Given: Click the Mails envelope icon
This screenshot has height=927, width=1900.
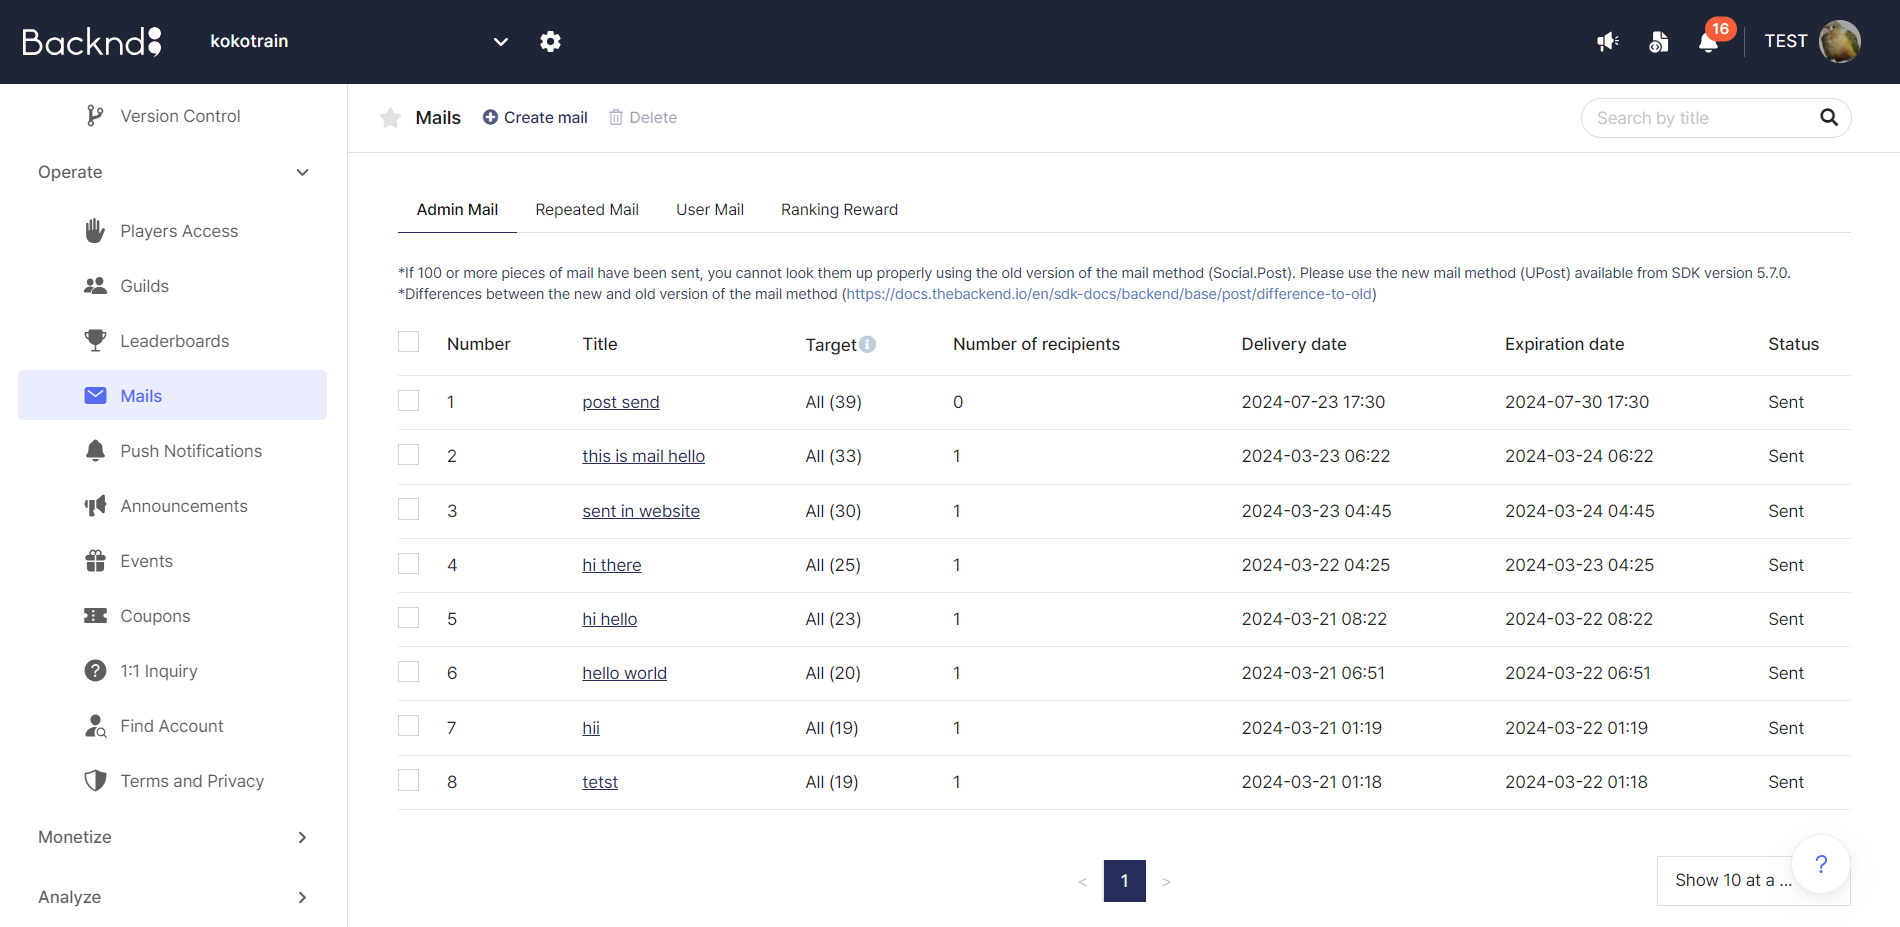Looking at the screenshot, I should 95,396.
